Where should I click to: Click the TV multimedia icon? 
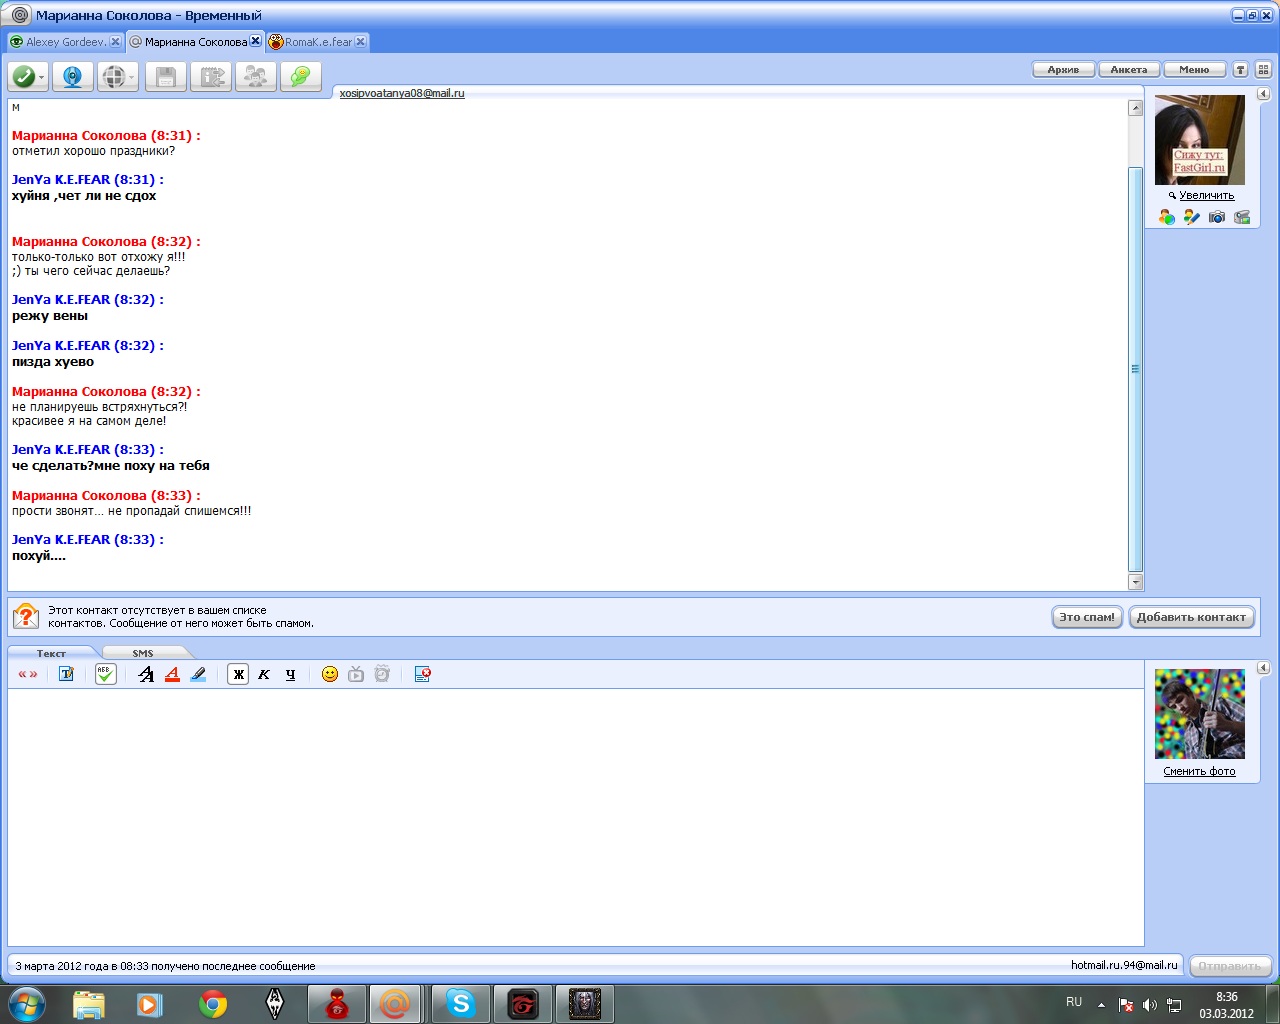pos(356,674)
